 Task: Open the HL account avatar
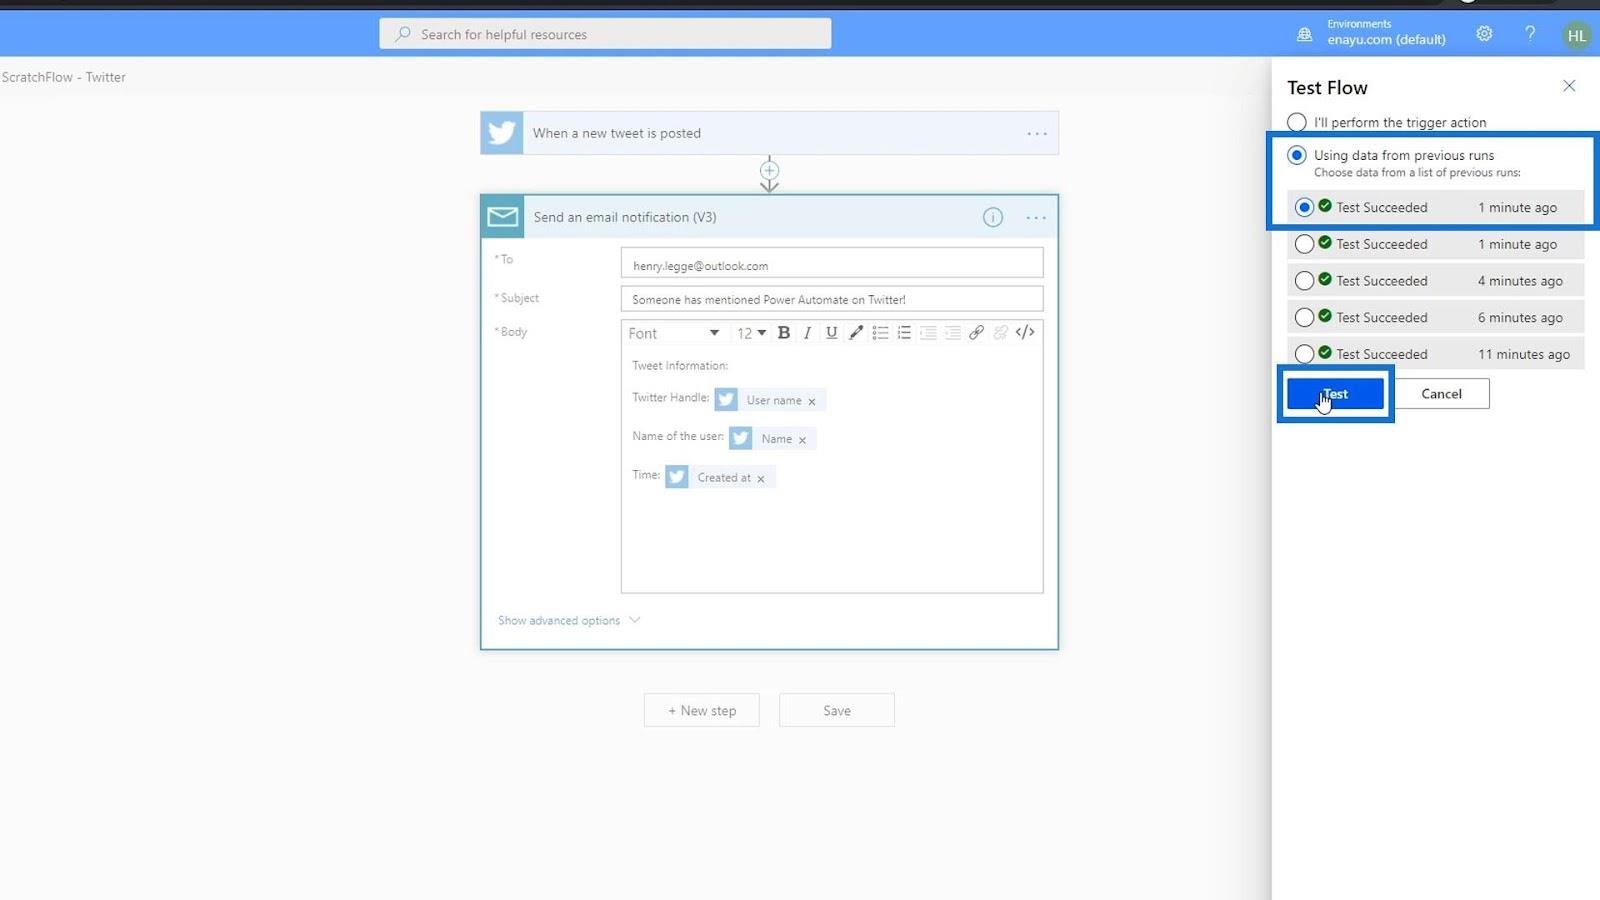pos(1576,35)
